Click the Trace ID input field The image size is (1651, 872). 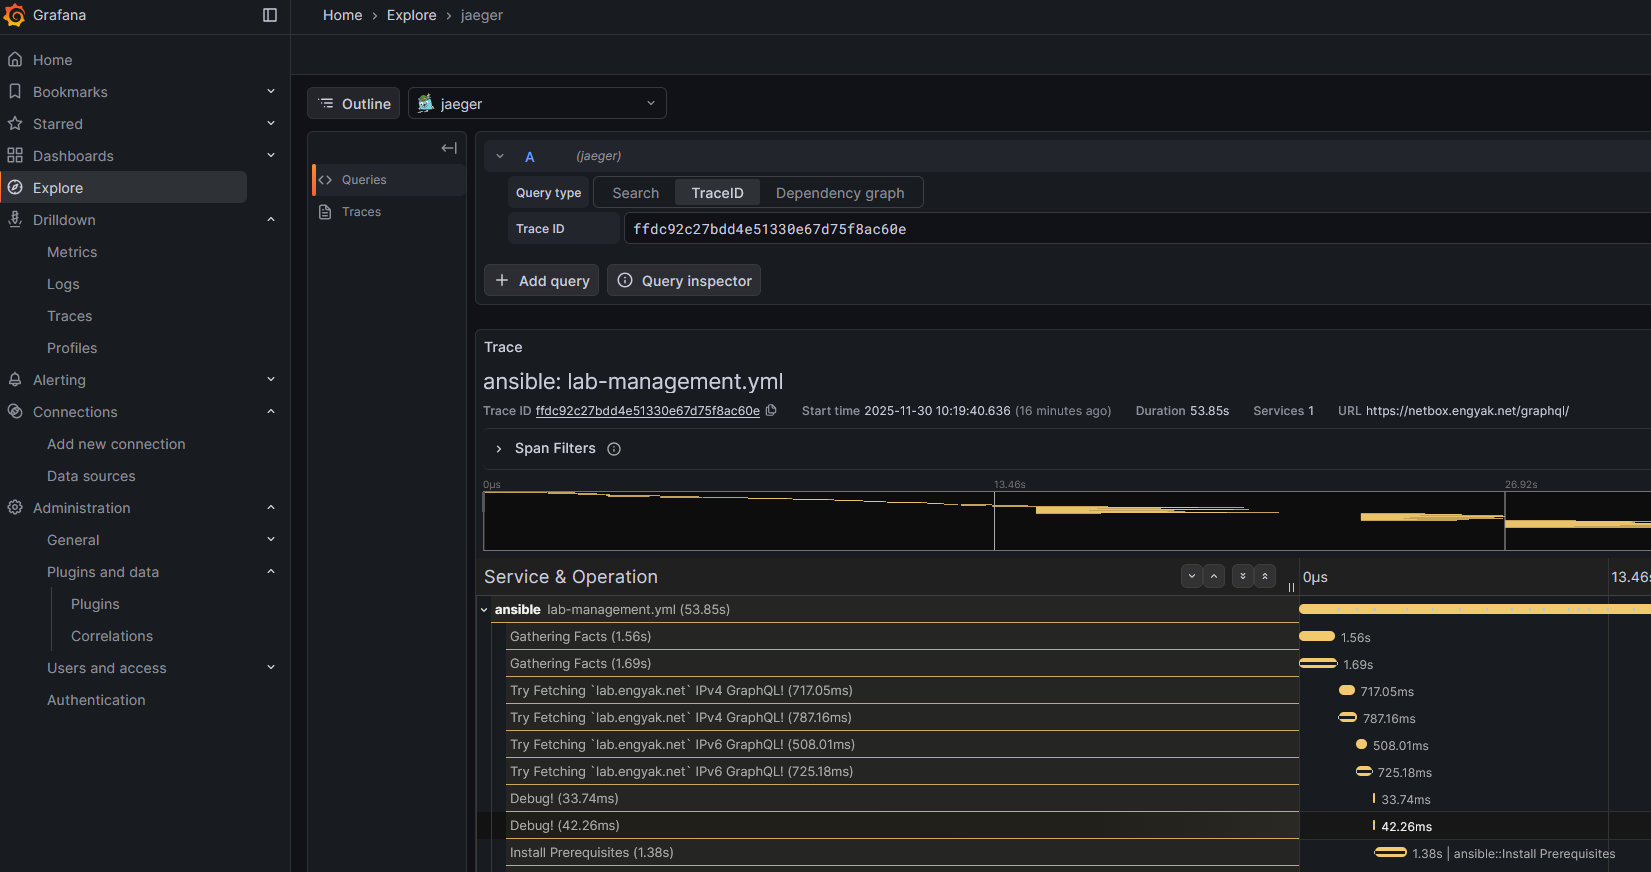[1100, 229]
